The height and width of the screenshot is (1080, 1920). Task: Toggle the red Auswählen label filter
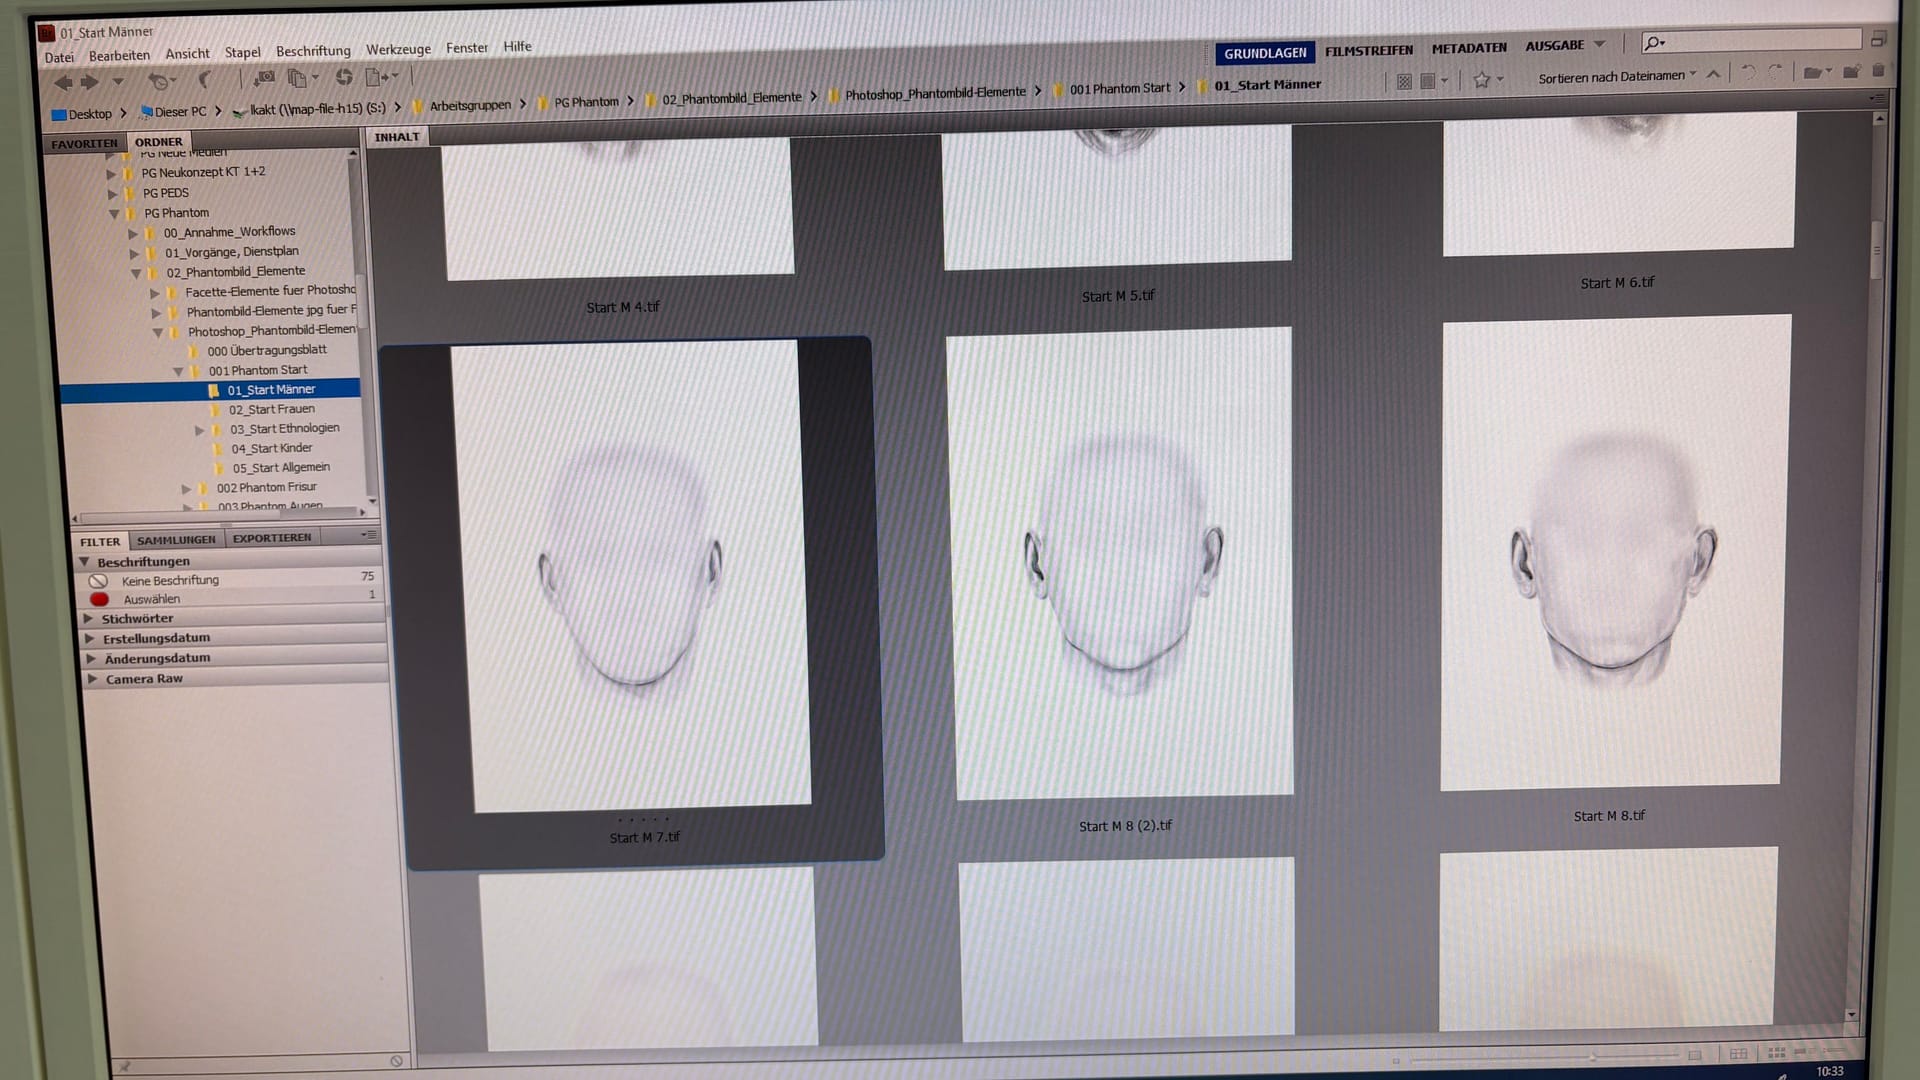click(x=152, y=600)
